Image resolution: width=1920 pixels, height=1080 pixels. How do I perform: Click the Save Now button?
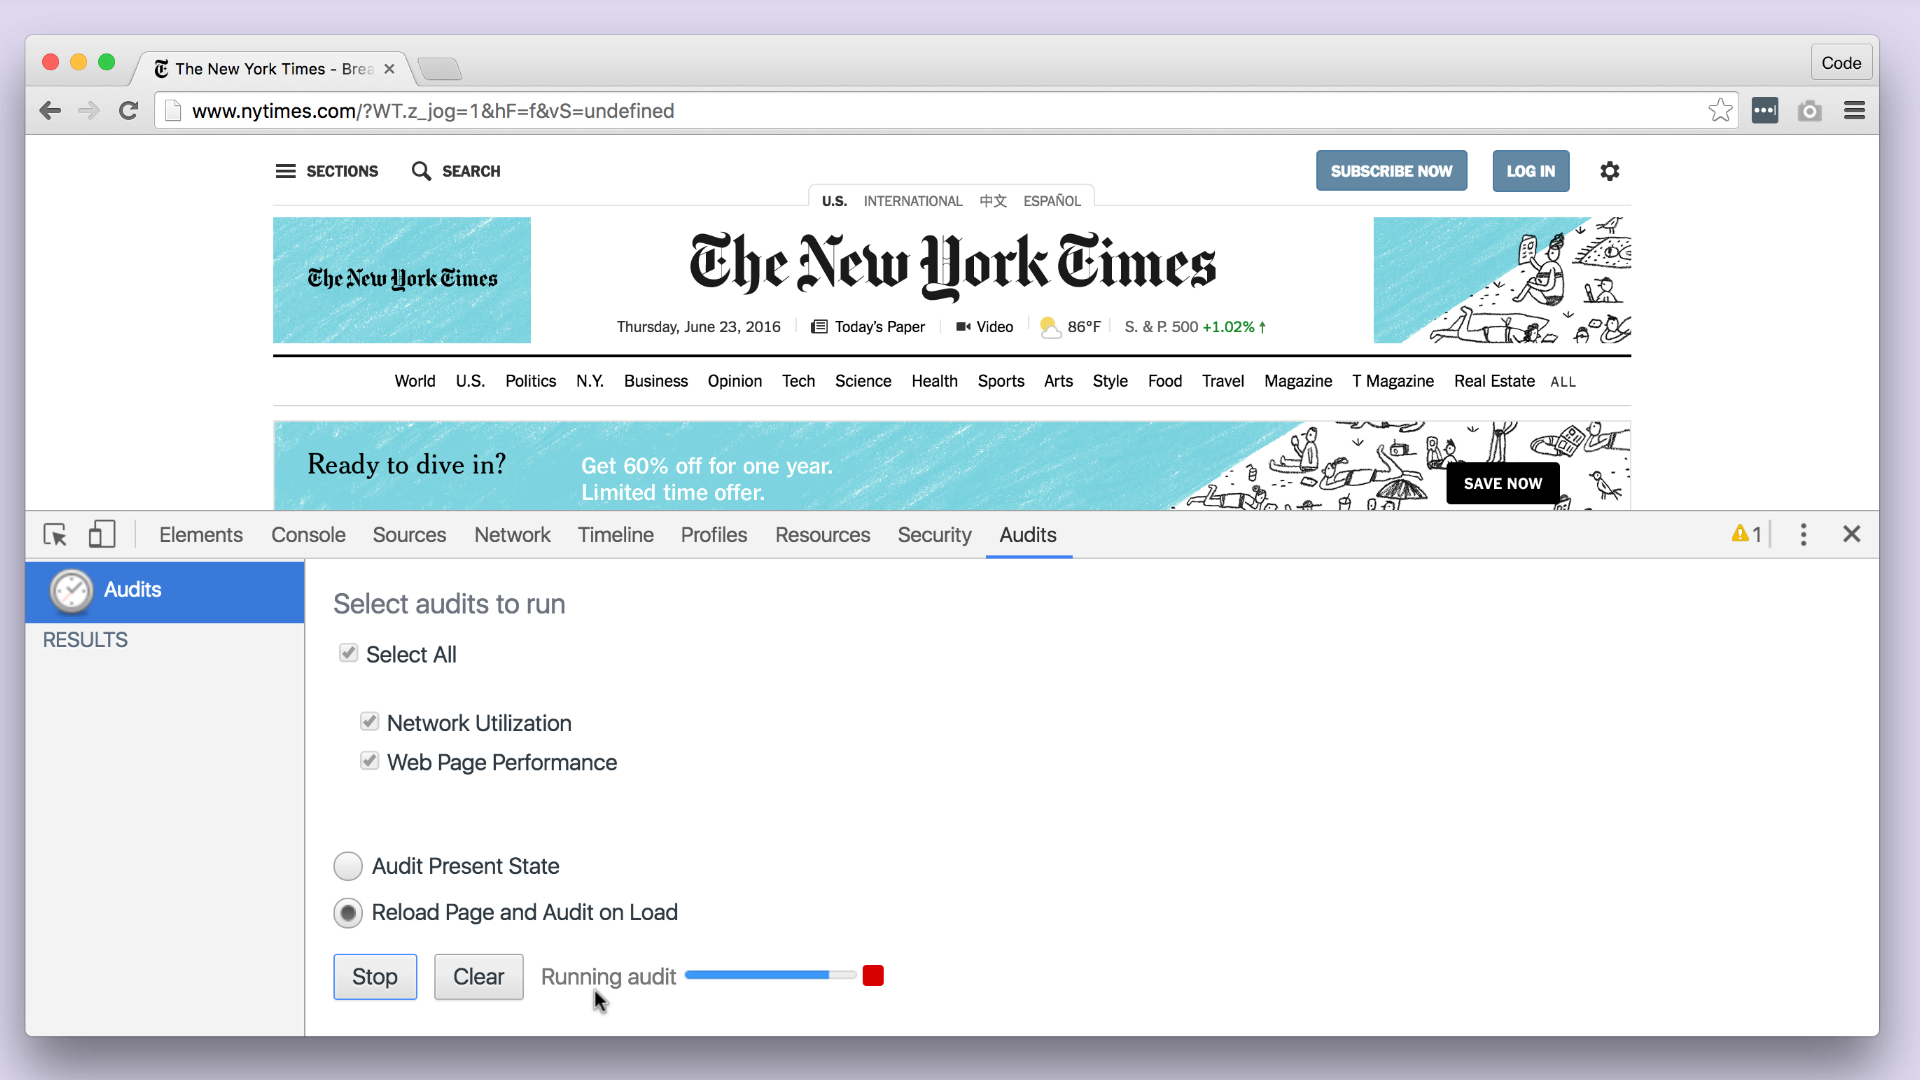coord(1503,483)
